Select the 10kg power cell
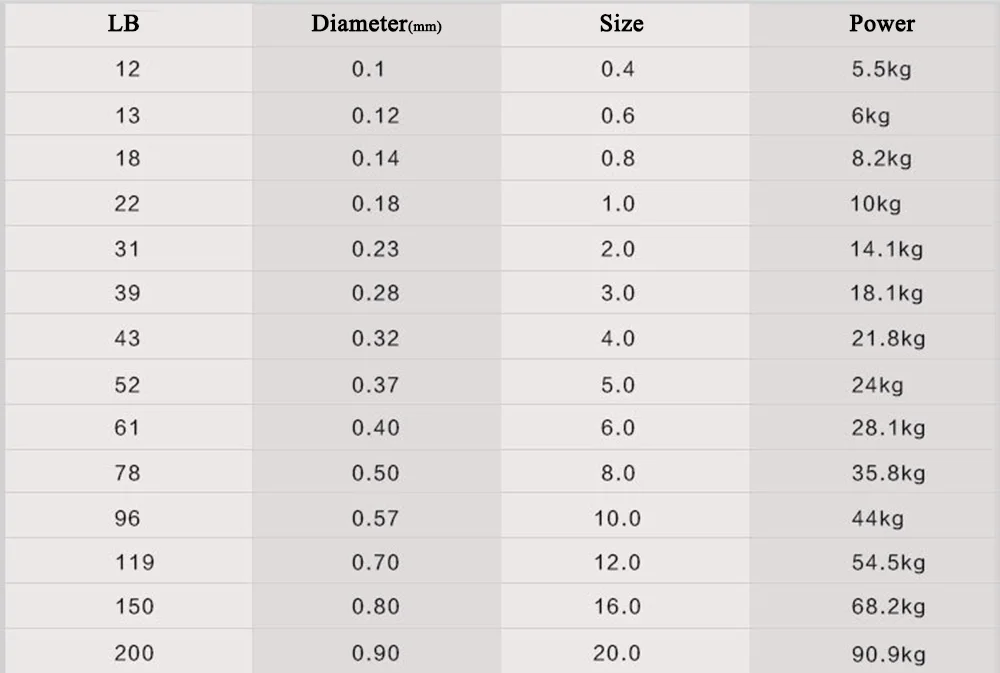This screenshot has height=673, width=1000. click(x=875, y=204)
